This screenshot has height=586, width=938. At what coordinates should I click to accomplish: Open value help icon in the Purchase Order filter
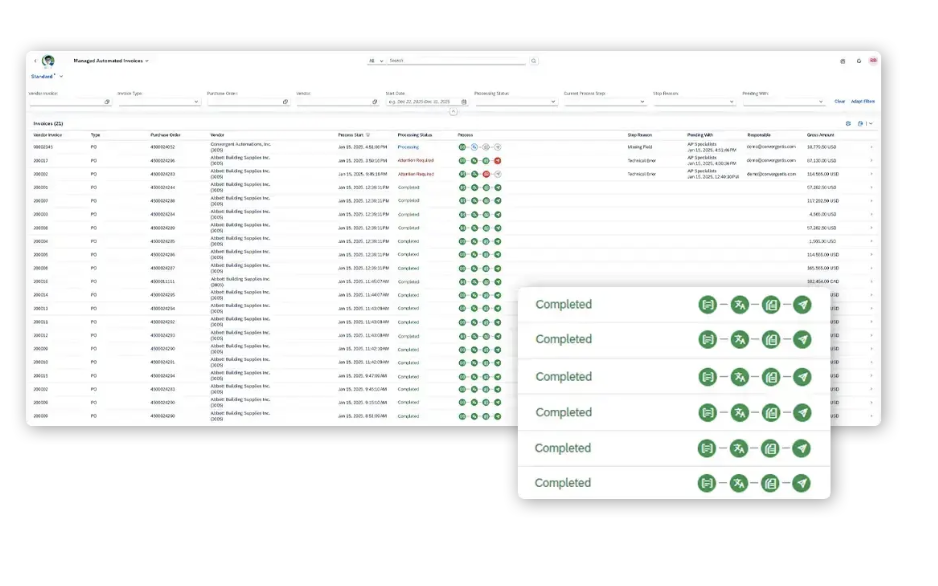285,102
